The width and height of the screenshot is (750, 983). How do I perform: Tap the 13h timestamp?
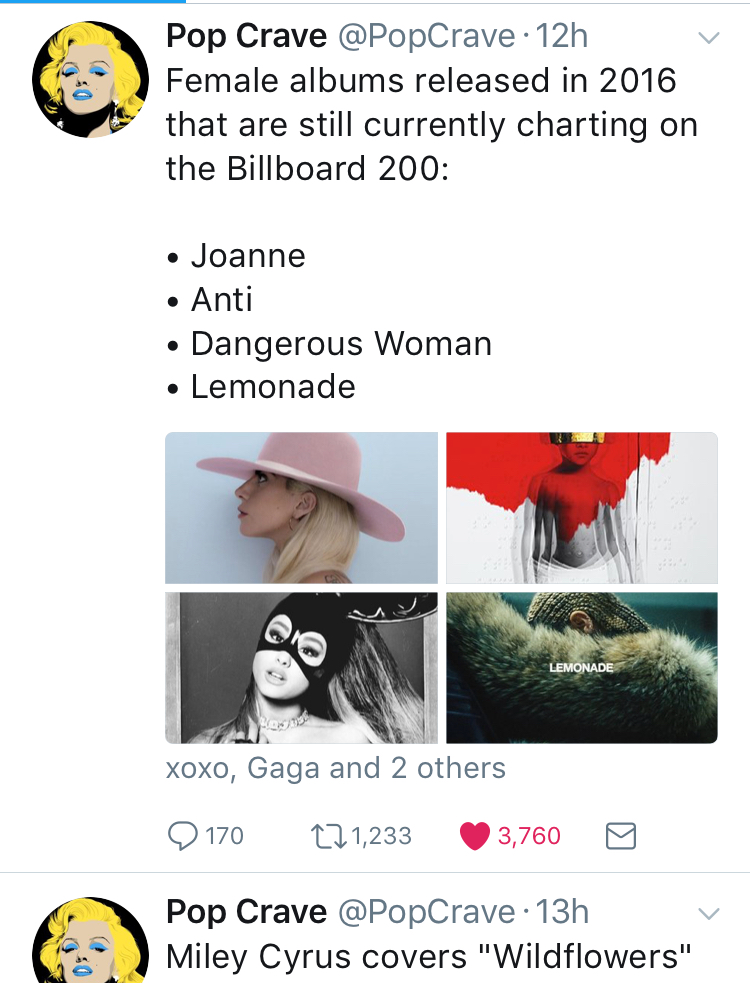562,911
